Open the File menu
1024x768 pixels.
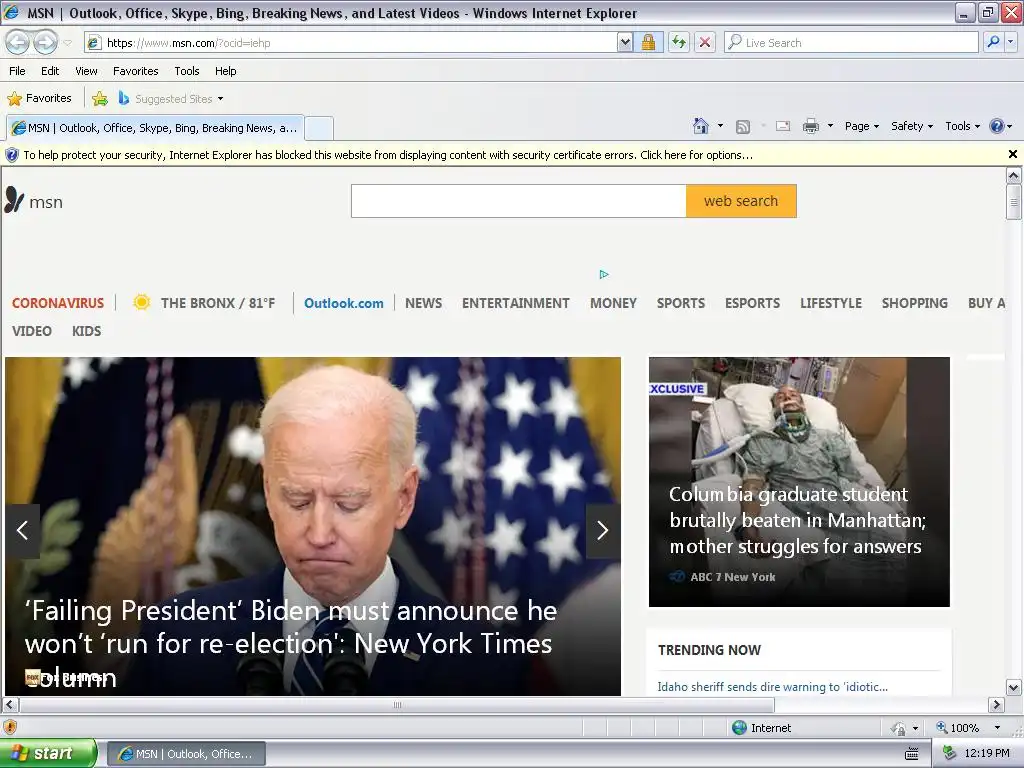tap(17, 71)
